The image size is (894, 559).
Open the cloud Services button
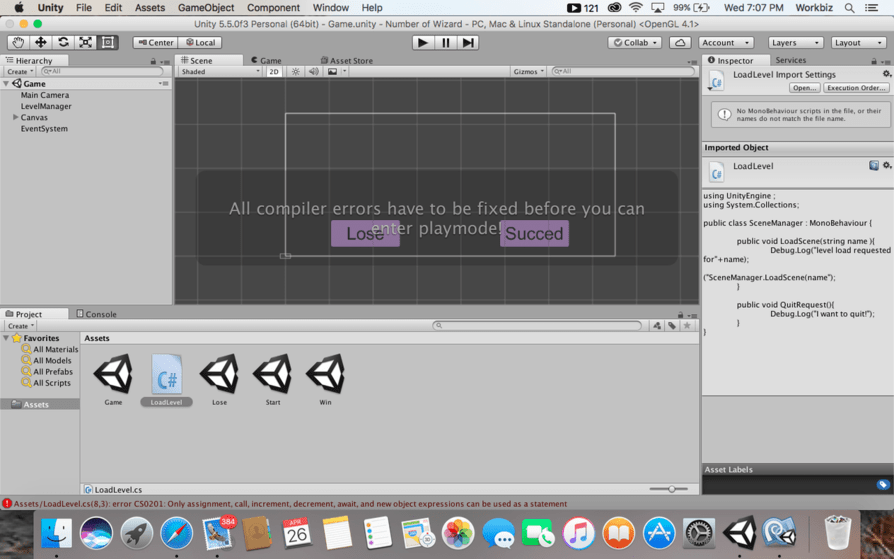pyautogui.click(x=680, y=43)
